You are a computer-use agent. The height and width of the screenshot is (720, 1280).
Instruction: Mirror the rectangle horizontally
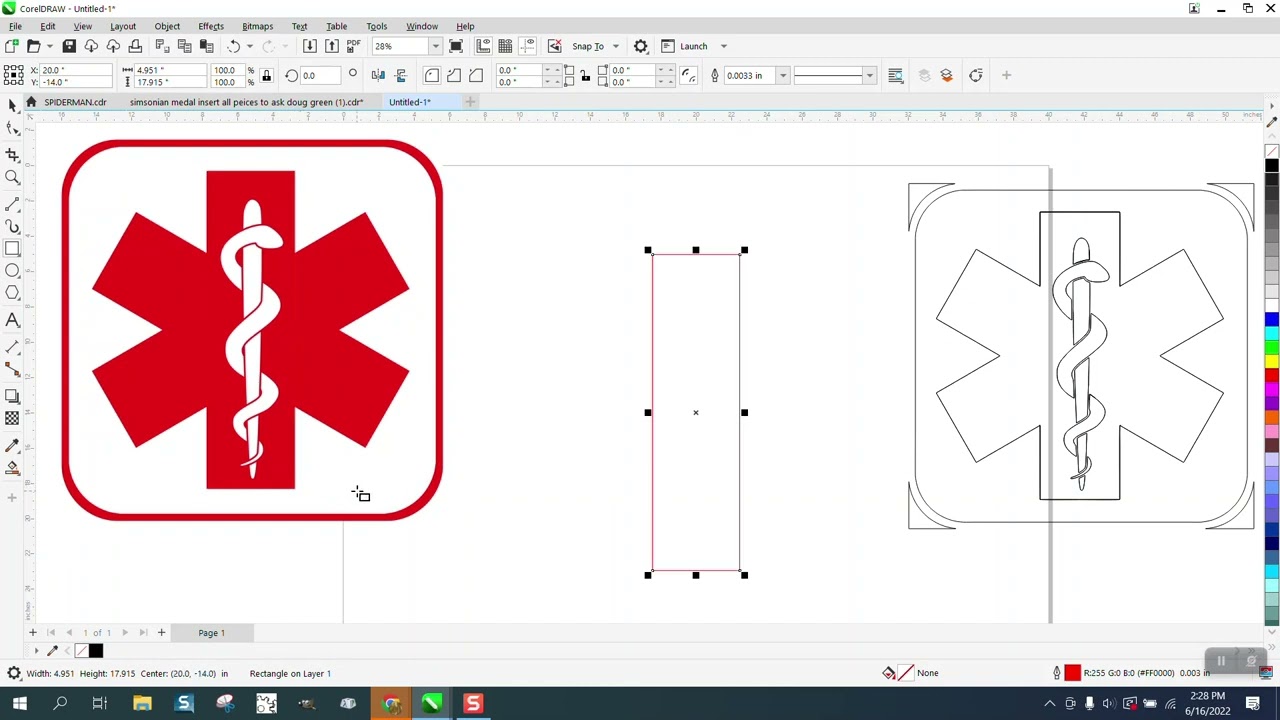[378, 75]
